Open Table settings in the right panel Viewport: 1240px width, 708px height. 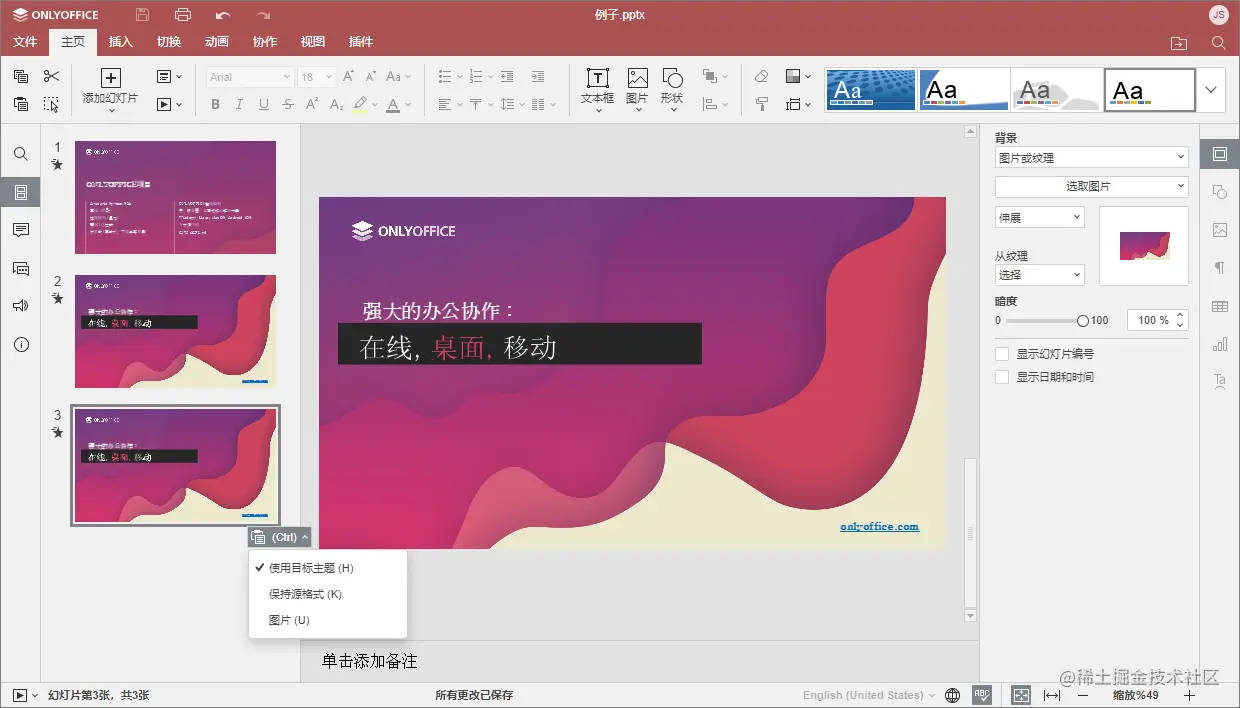click(1219, 306)
